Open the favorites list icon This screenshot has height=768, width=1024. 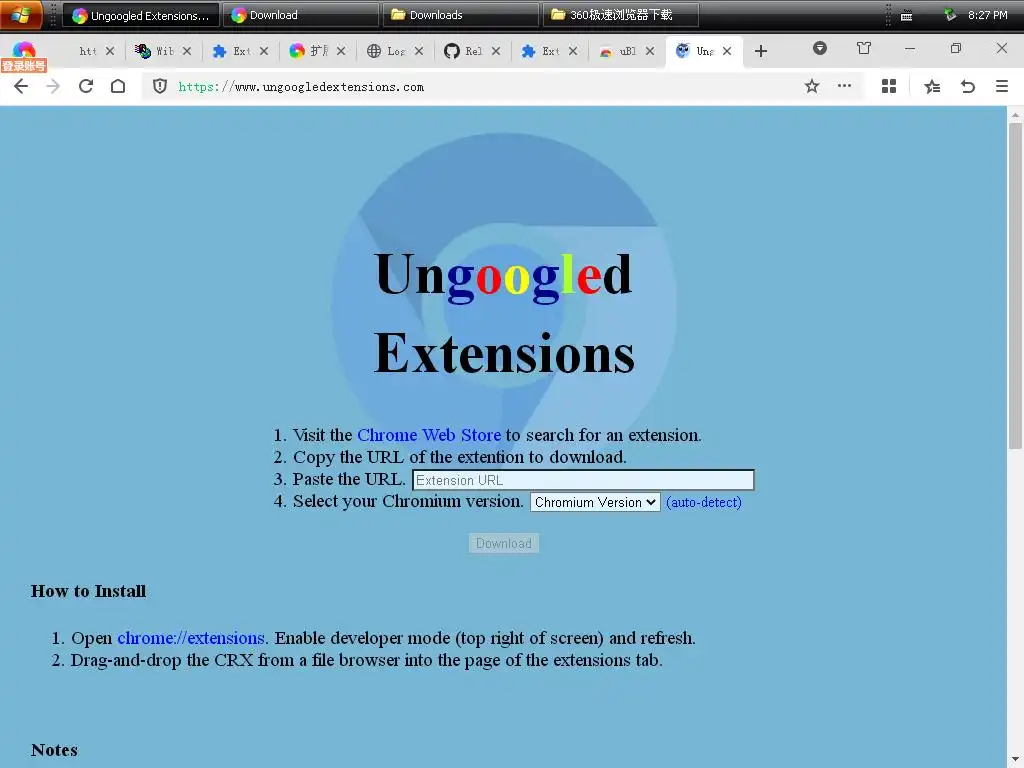(932, 86)
